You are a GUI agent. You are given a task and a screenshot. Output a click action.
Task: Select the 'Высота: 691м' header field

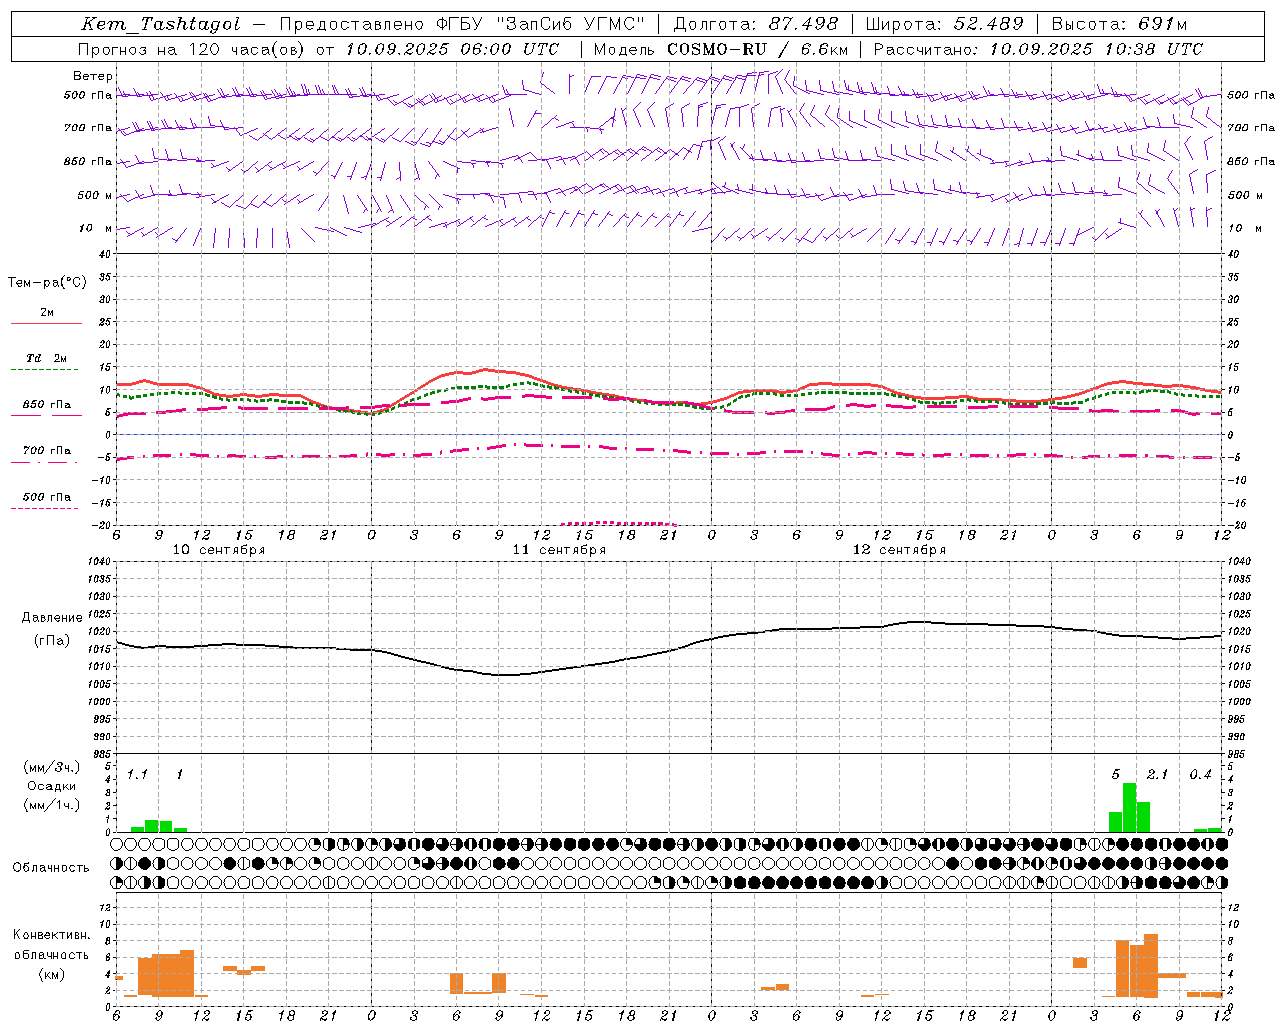(x=1119, y=25)
